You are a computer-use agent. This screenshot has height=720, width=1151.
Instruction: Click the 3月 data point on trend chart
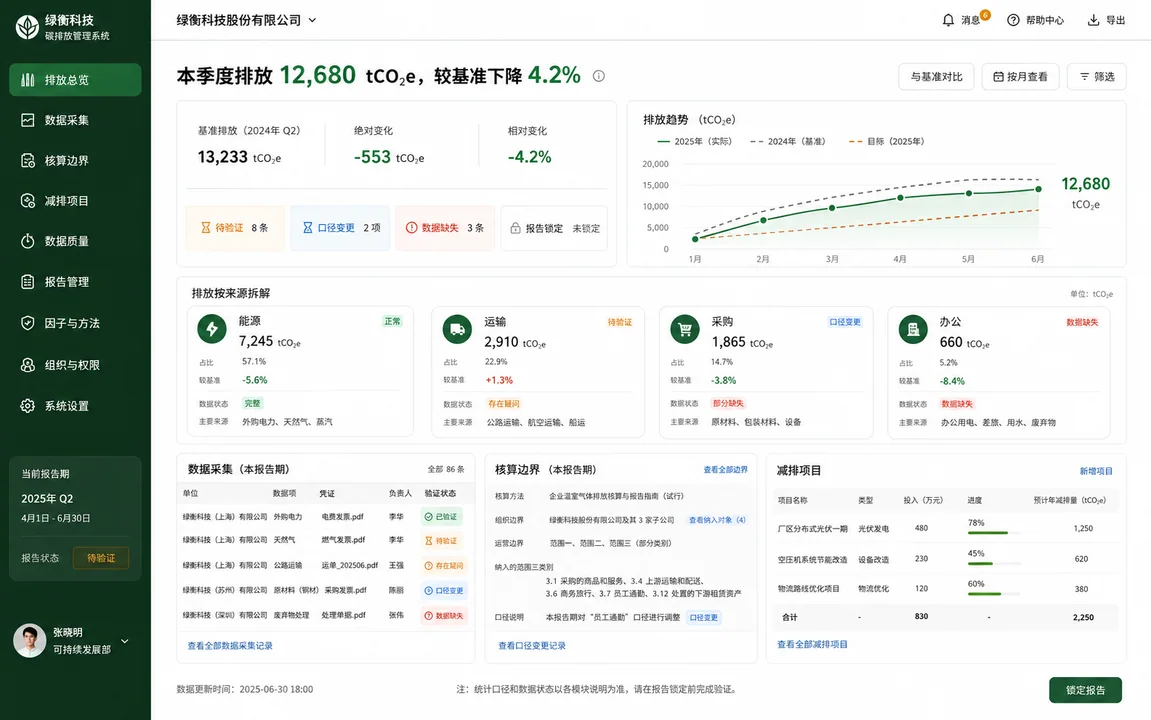[x=832, y=208]
